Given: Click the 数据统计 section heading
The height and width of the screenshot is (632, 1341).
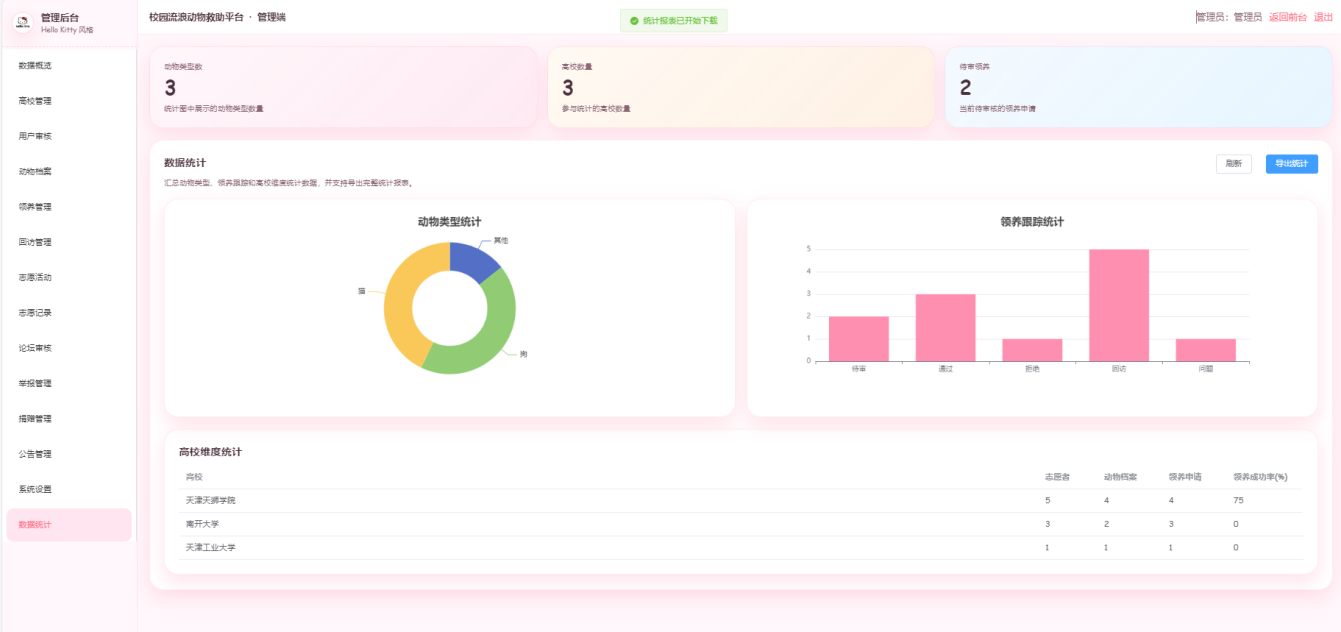Looking at the screenshot, I should [185, 162].
